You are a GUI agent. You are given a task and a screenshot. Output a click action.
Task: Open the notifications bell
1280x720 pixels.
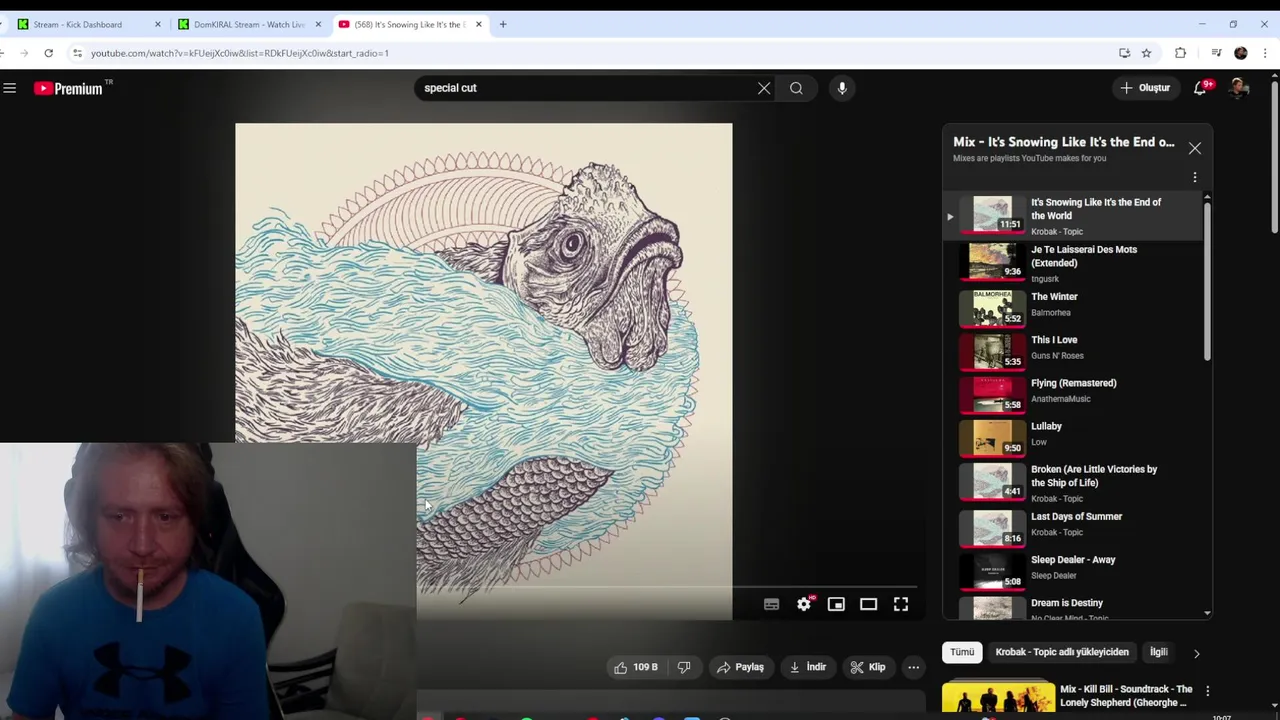click(1201, 88)
